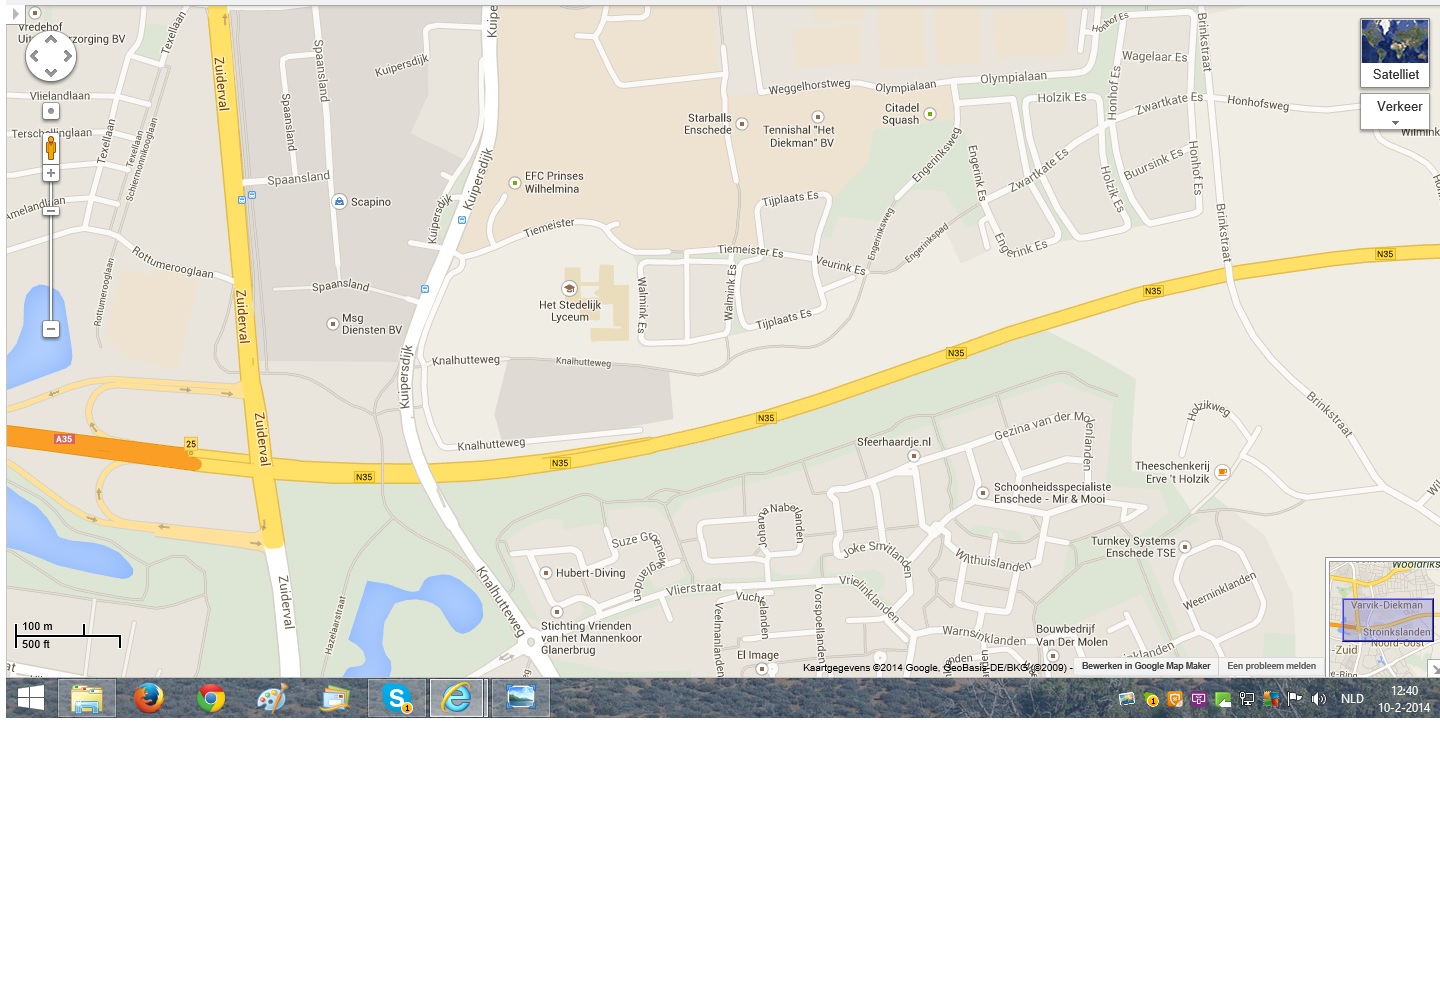
Task: Pan the map right with the arrow control
Action: pyautogui.click(x=67, y=57)
